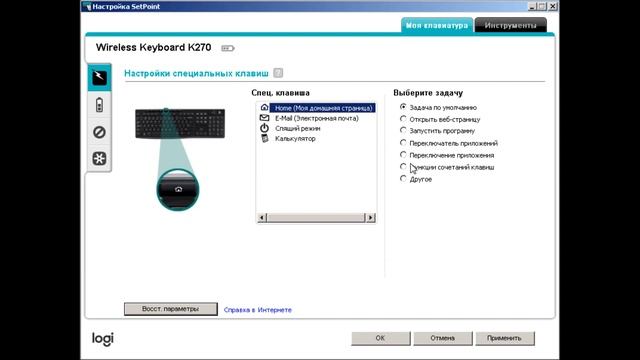
Task: Click the envelope E-Mail icon
Action: [264, 118]
